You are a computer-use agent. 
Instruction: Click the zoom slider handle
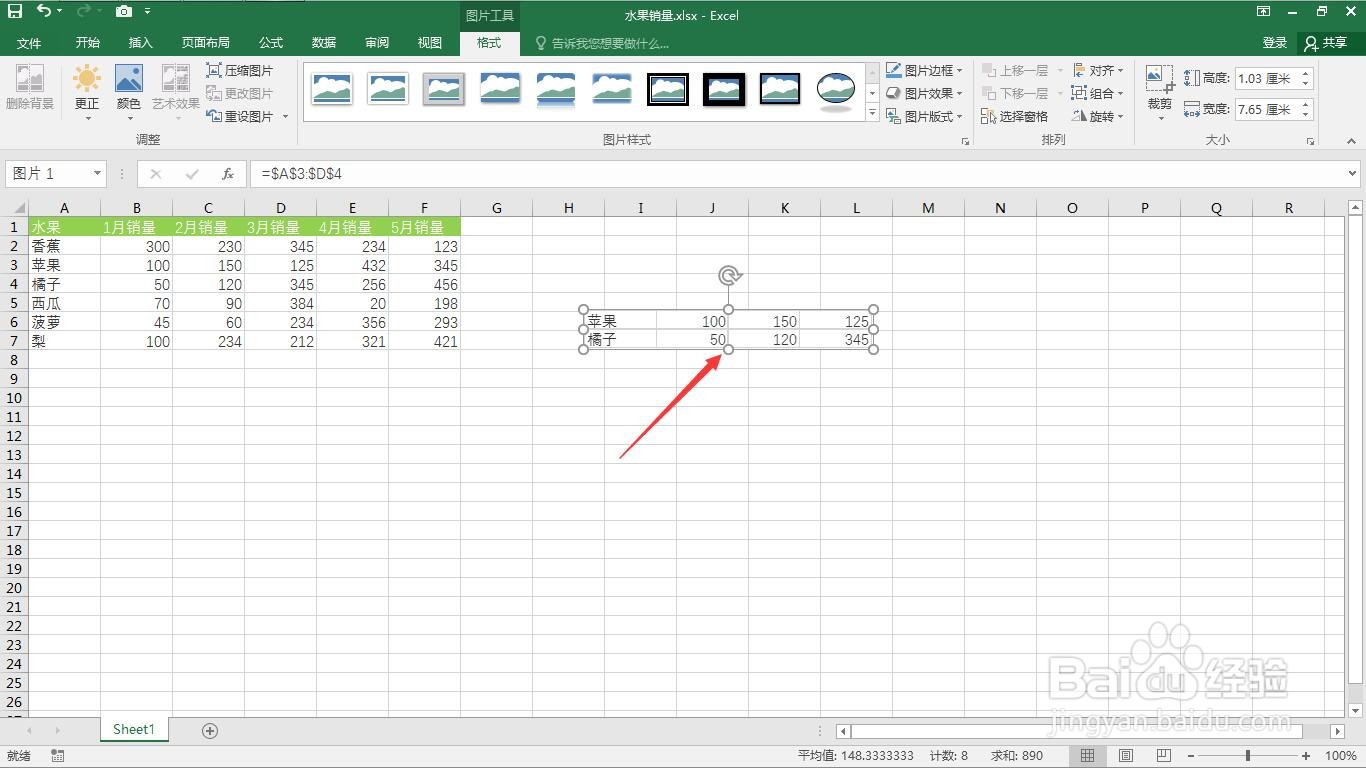tap(1248, 756)
